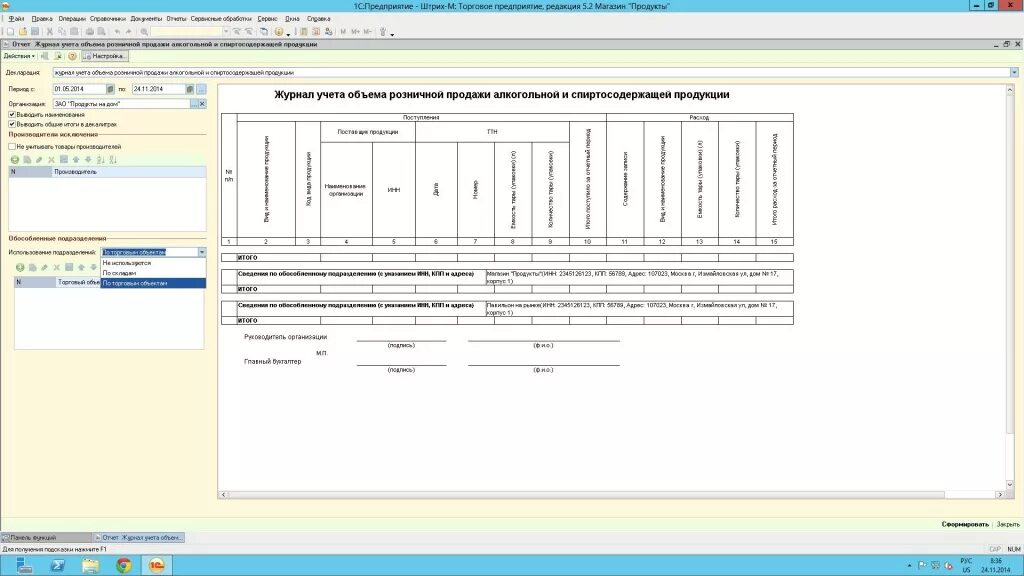Click the M- memory toolbar button
Viewport: 1024px width, 576px height.
[368, 31]
